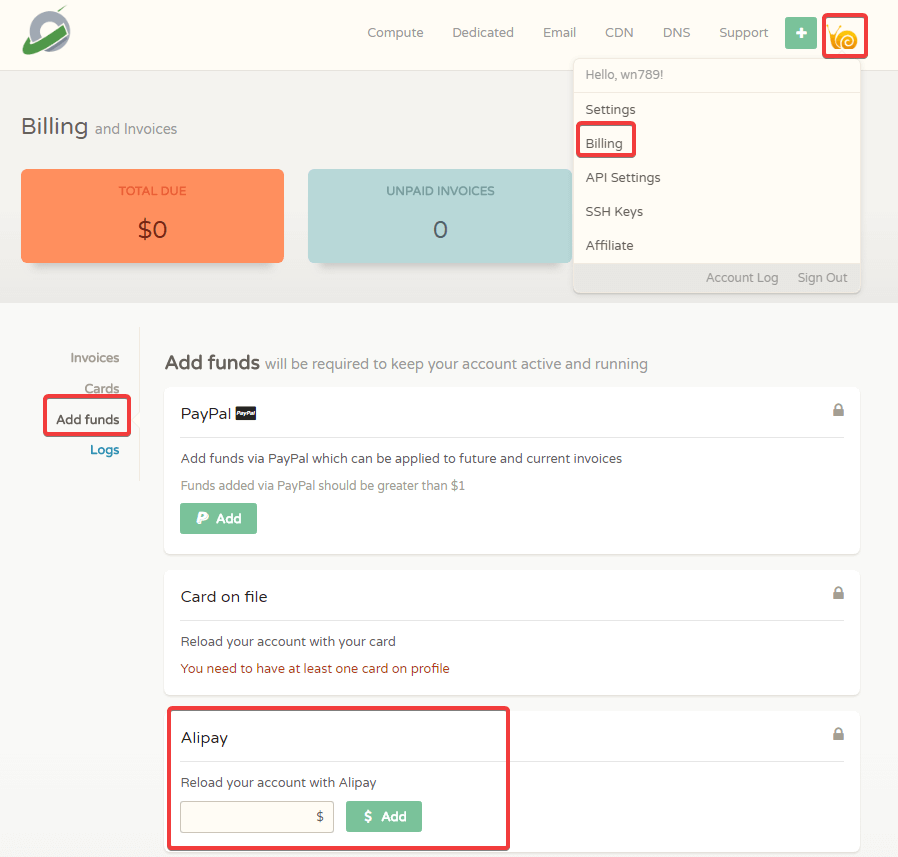Click the lock icon on Card on file panel
898x857 pixels.
click(838, 593)
